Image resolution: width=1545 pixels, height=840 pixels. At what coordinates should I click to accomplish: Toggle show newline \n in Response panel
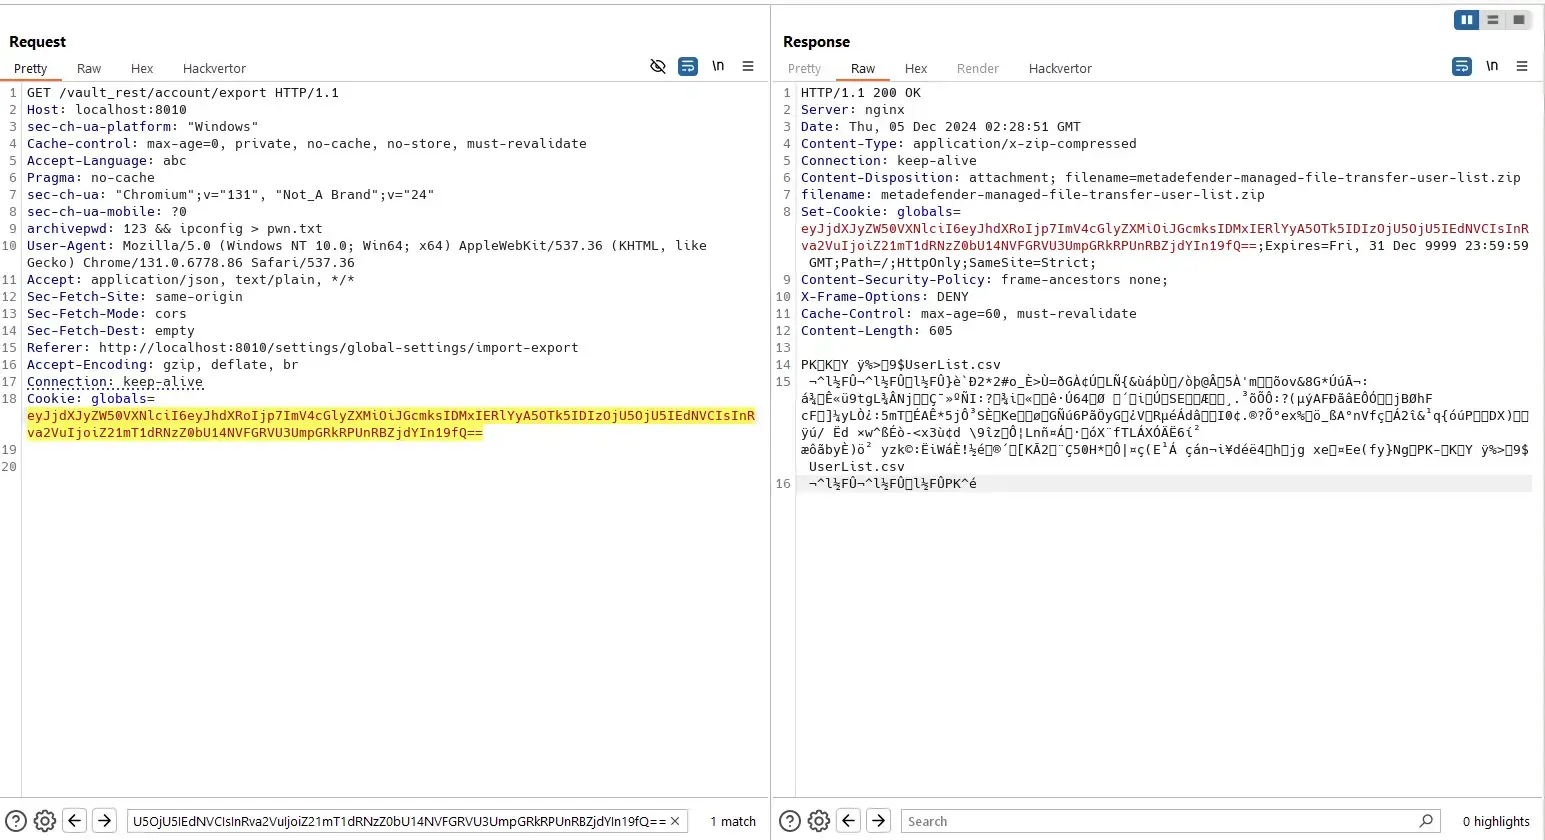pos(1492,66)
